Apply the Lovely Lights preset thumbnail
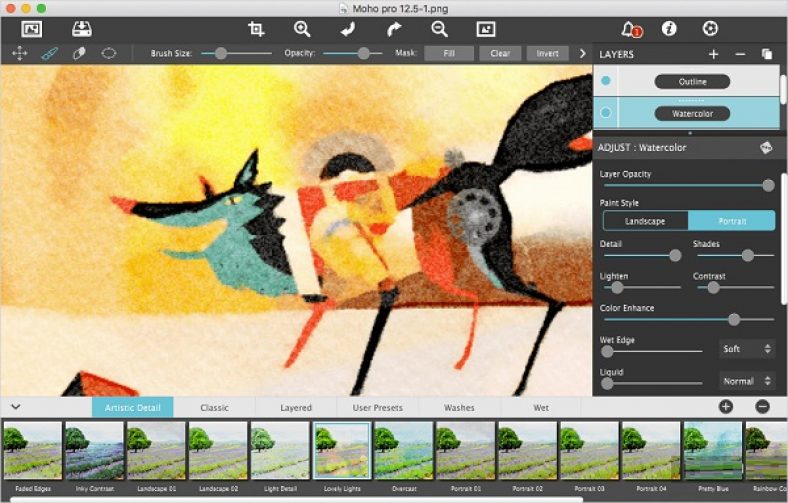 (342, 450)
